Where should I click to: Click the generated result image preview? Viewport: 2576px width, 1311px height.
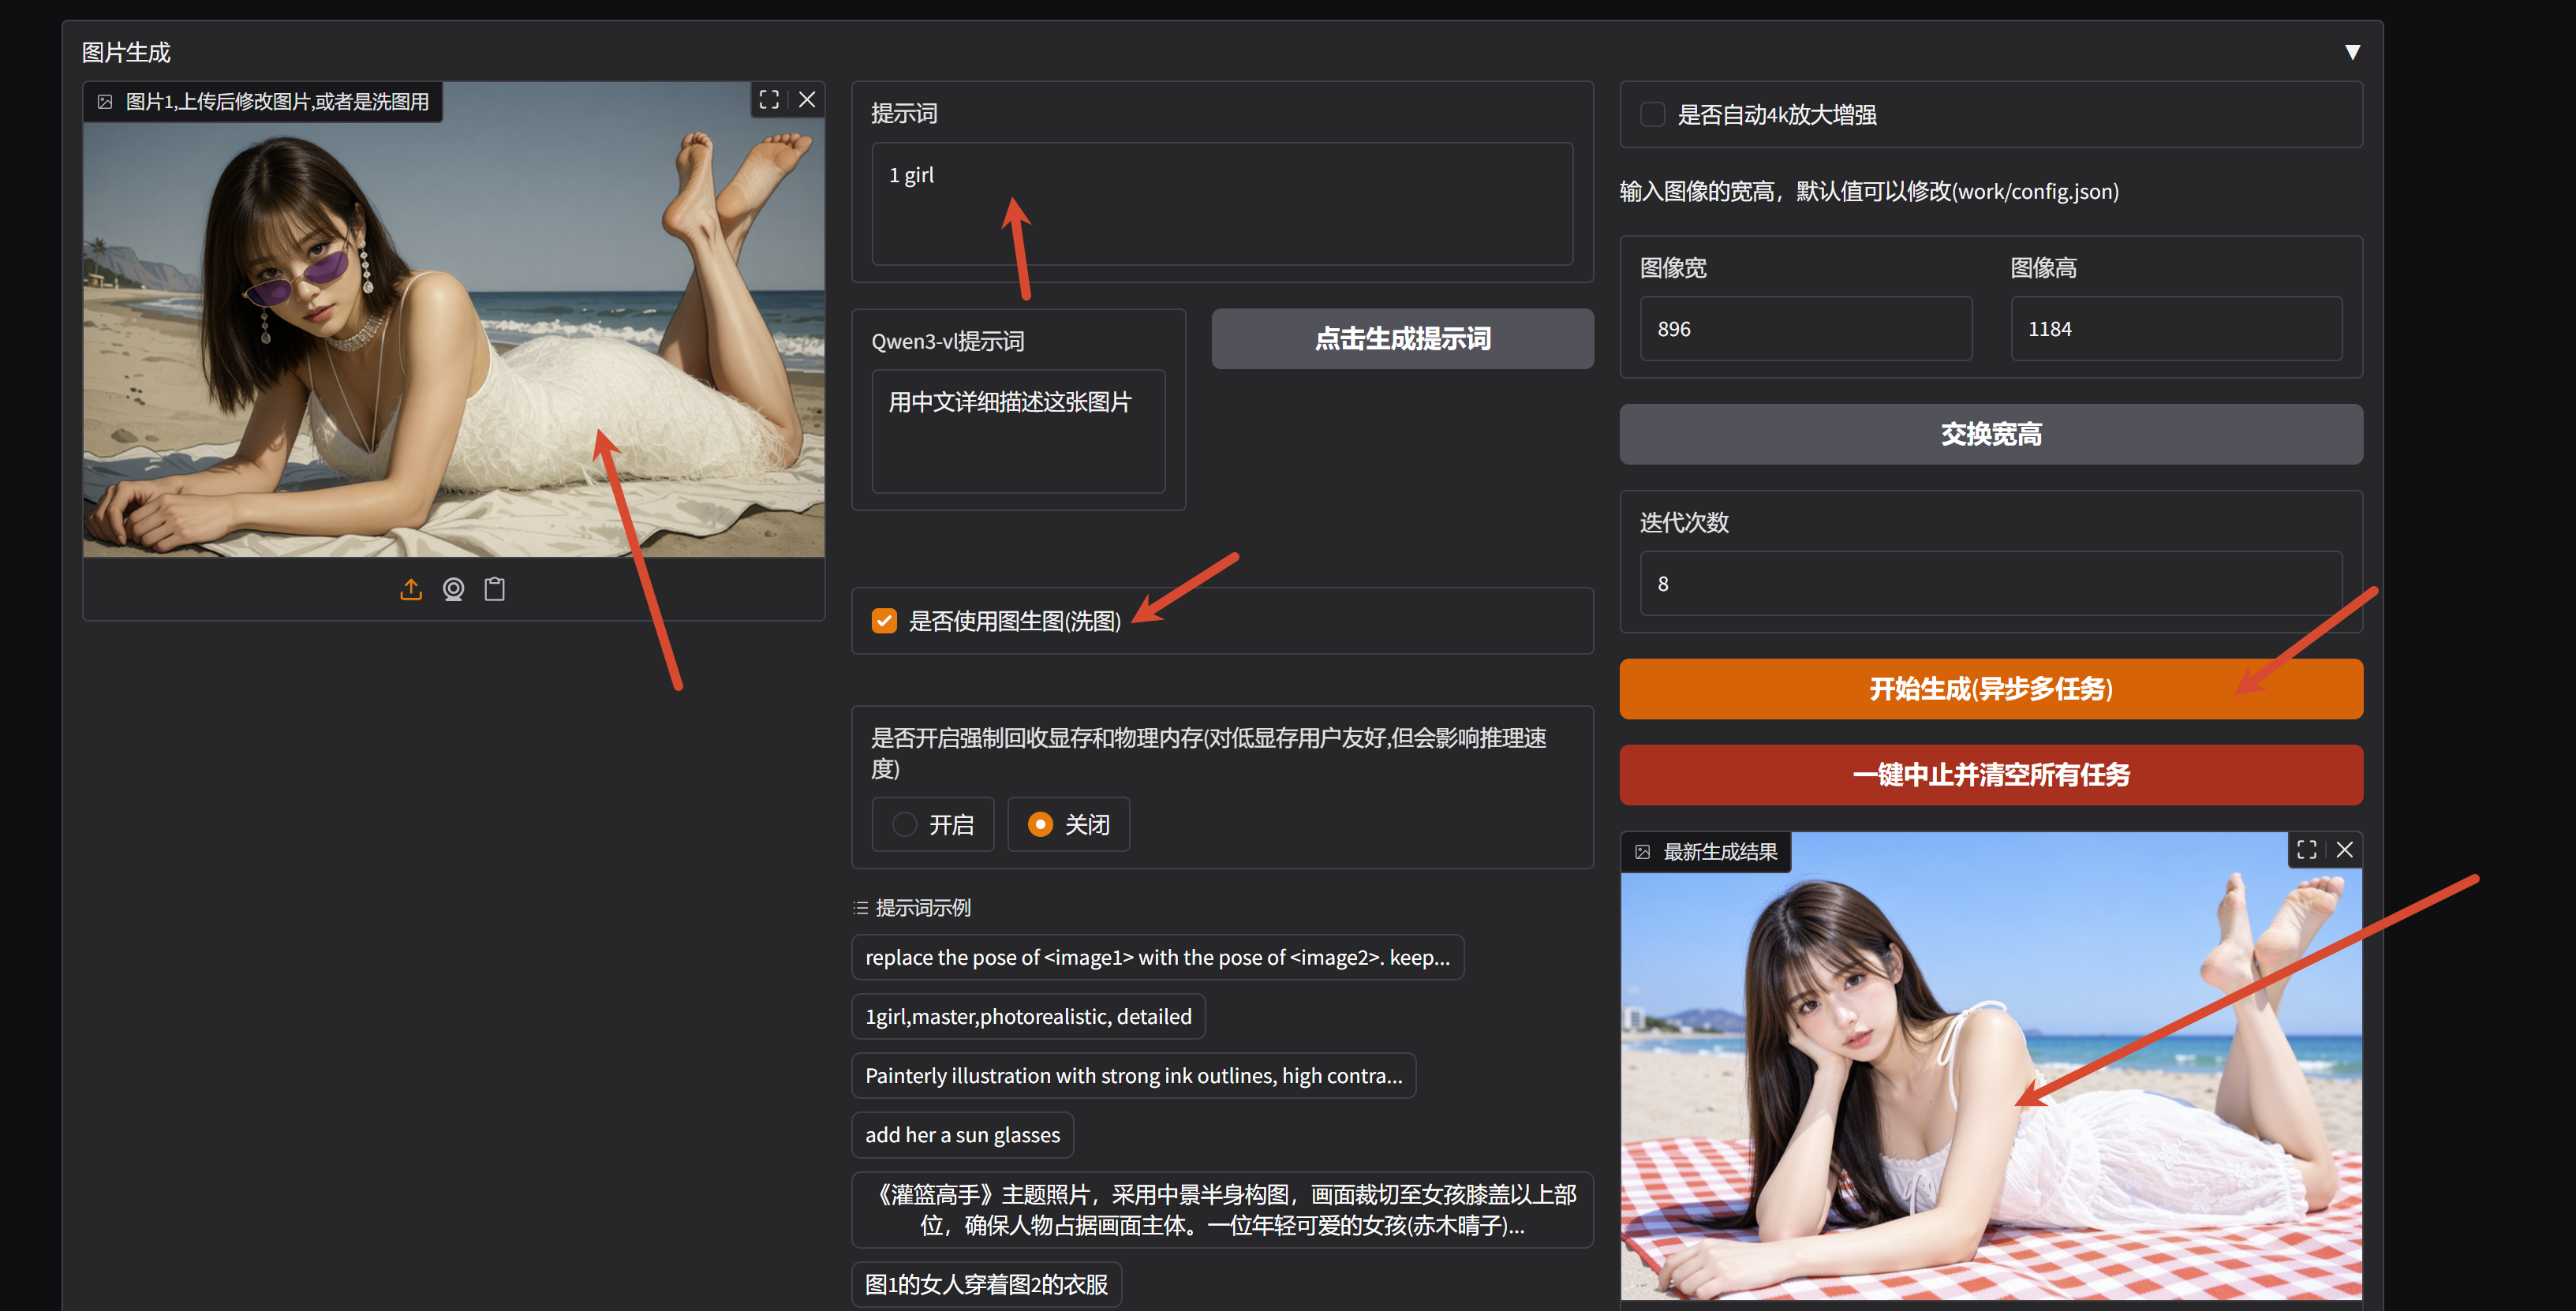(x=1991, y=1066)
